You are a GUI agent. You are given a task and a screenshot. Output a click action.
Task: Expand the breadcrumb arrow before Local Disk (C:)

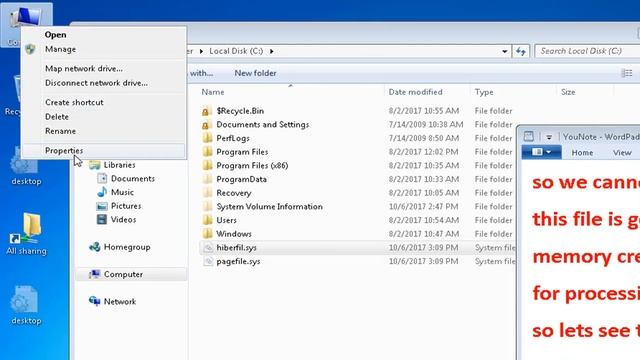201,51
